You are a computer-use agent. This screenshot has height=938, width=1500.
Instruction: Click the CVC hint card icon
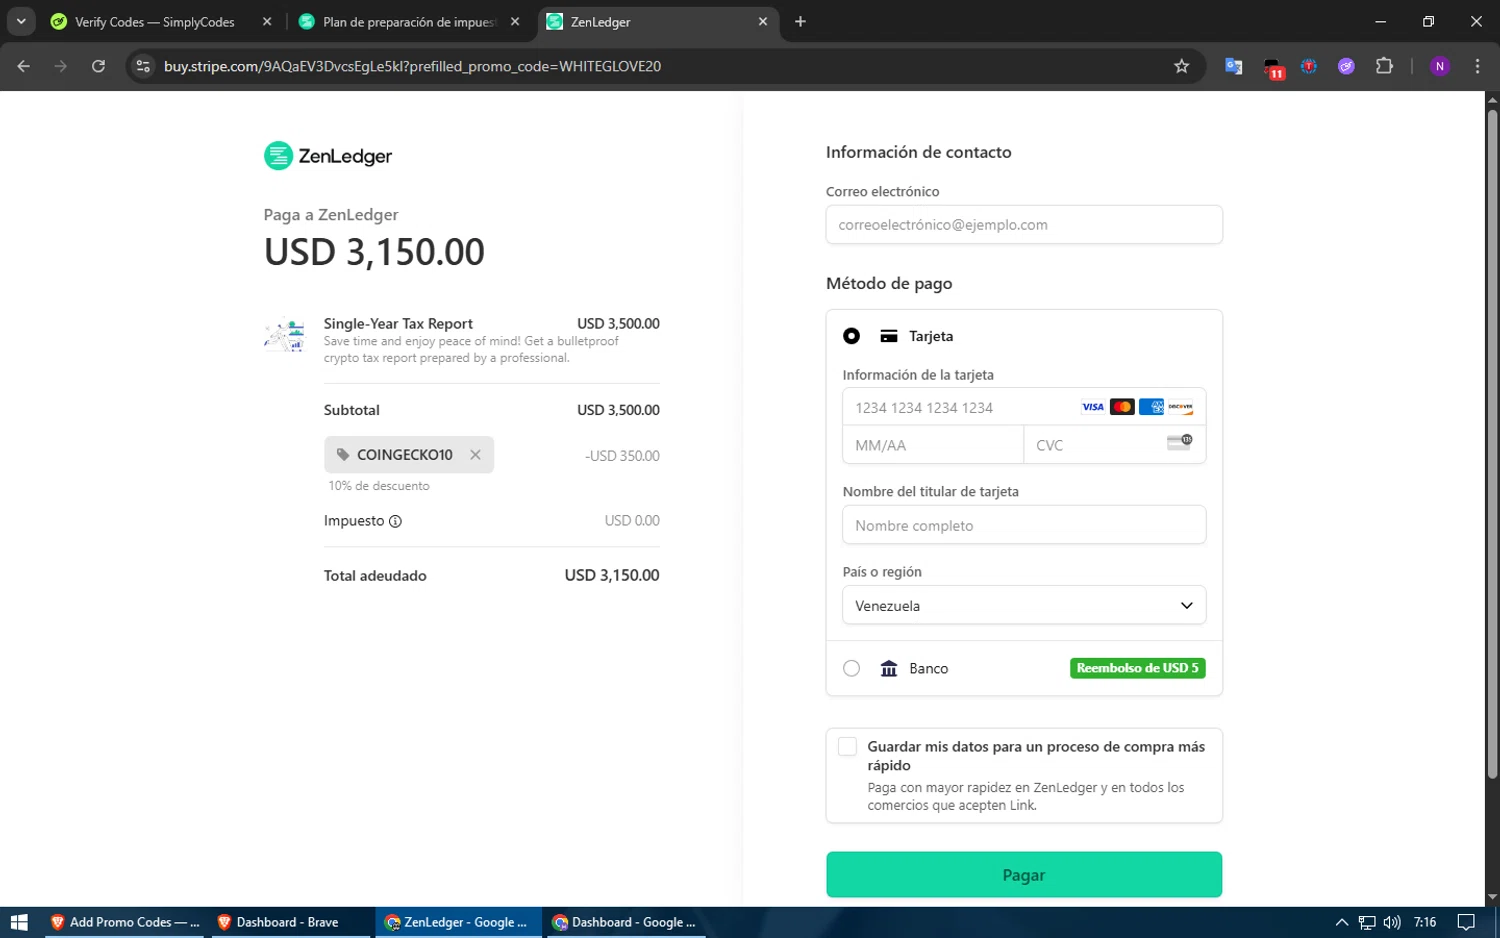coord(1180,442)
